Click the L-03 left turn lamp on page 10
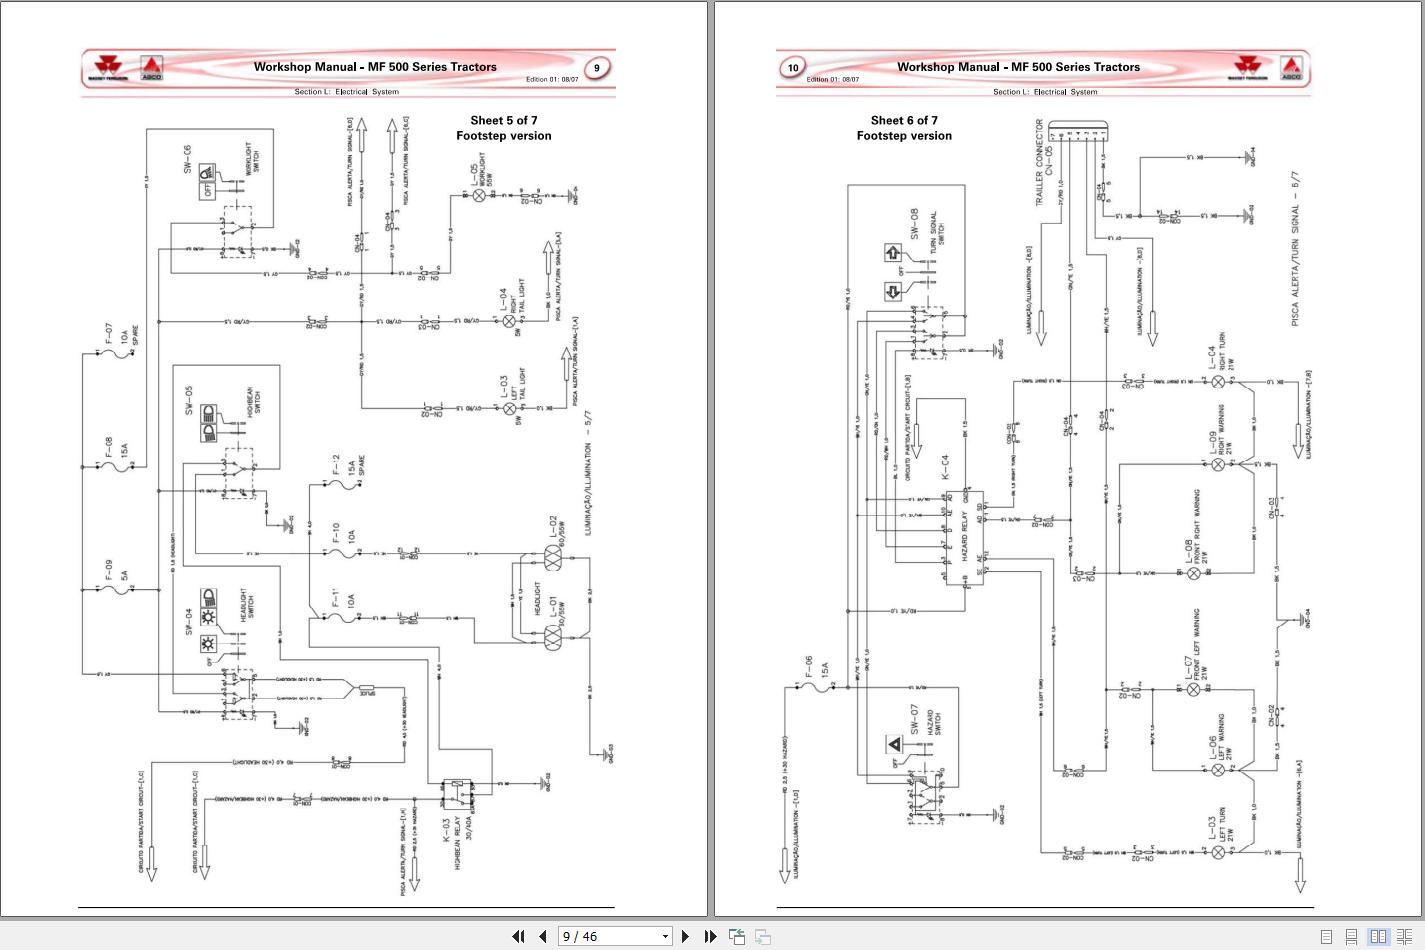The height and width of the screenshot is (950, 1425). (x=1218, y=852)
